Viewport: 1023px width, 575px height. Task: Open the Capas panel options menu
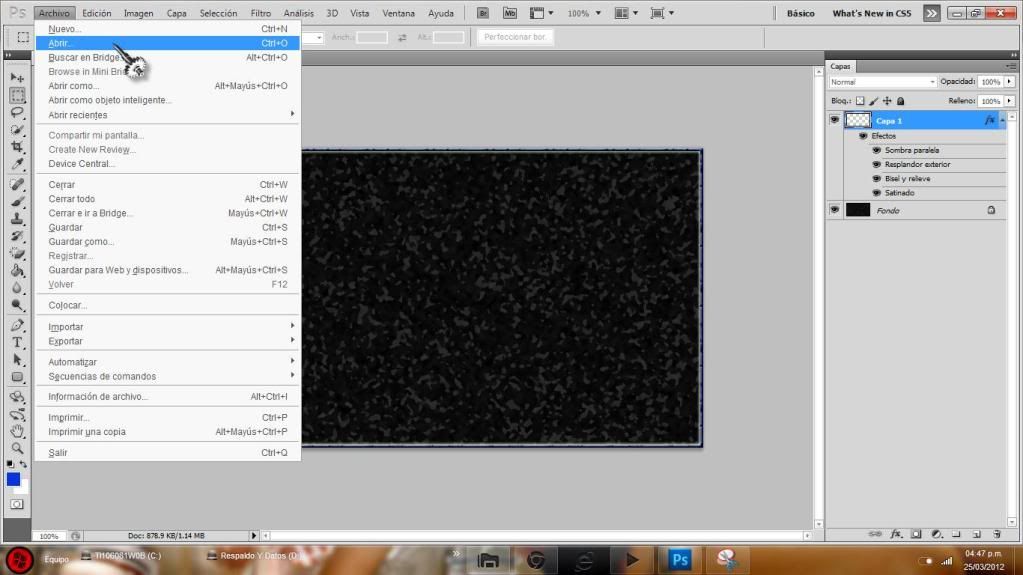pos(1011,67)
